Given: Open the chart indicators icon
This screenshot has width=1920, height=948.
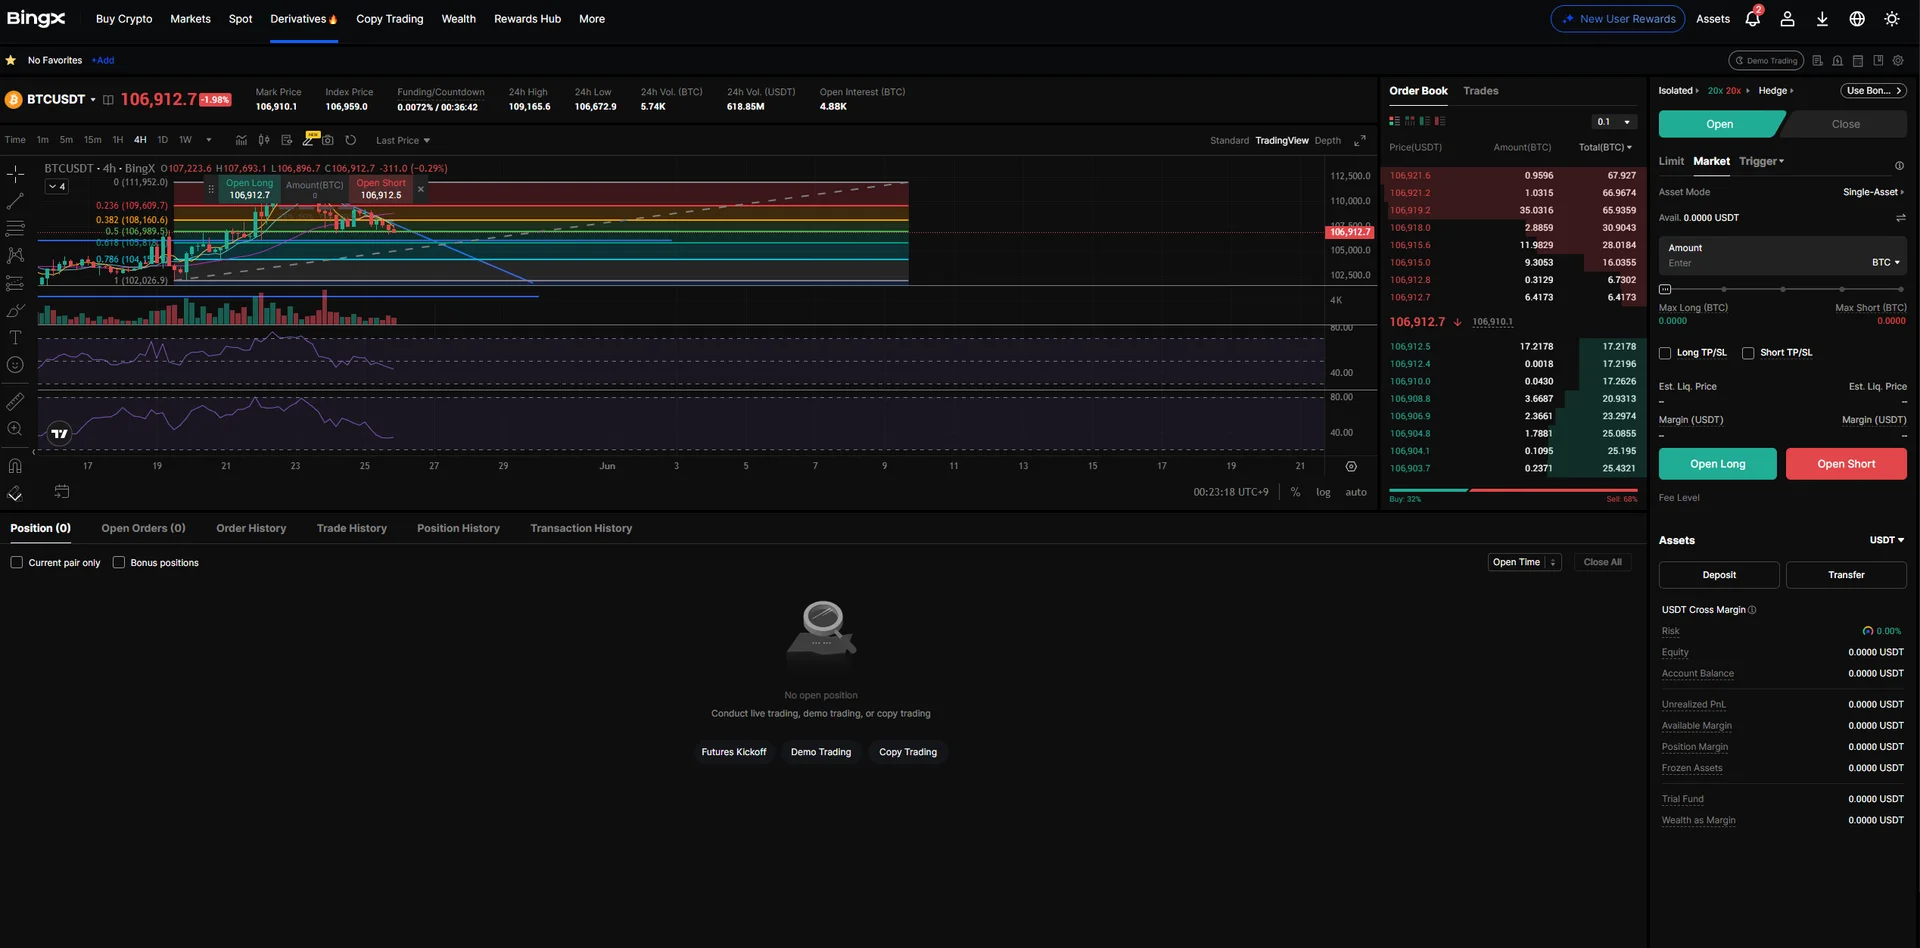Looking at the screenshot, I should click(241, 140).
